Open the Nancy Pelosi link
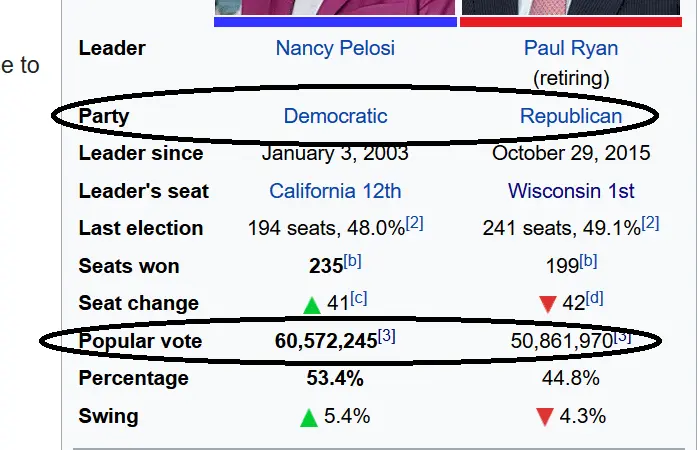Viewport: 698px width, 450px height. (x=335, y=48)
